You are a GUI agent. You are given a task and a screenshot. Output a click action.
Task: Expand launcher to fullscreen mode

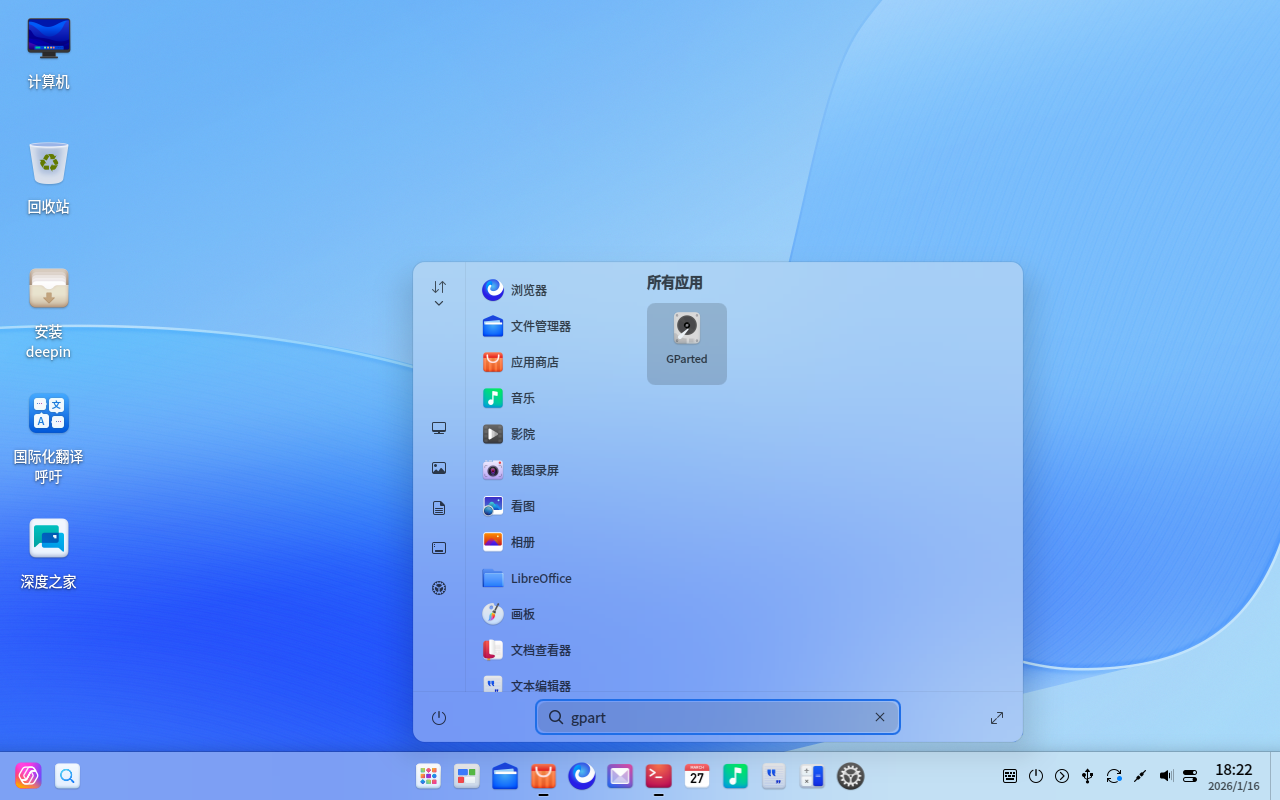(x=996, y=717)
